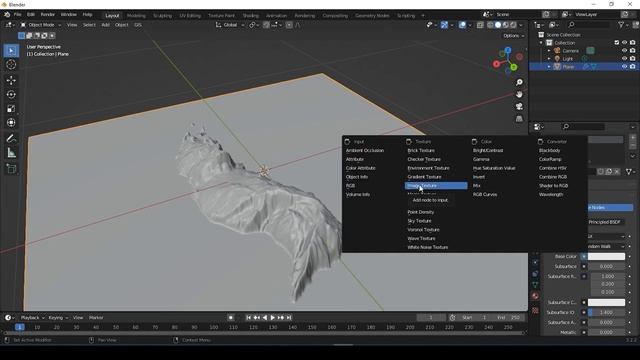This screenshot has width=640, height=360.
Task: Open the timeline Marker menu
Action: click(x=96, y=318)
